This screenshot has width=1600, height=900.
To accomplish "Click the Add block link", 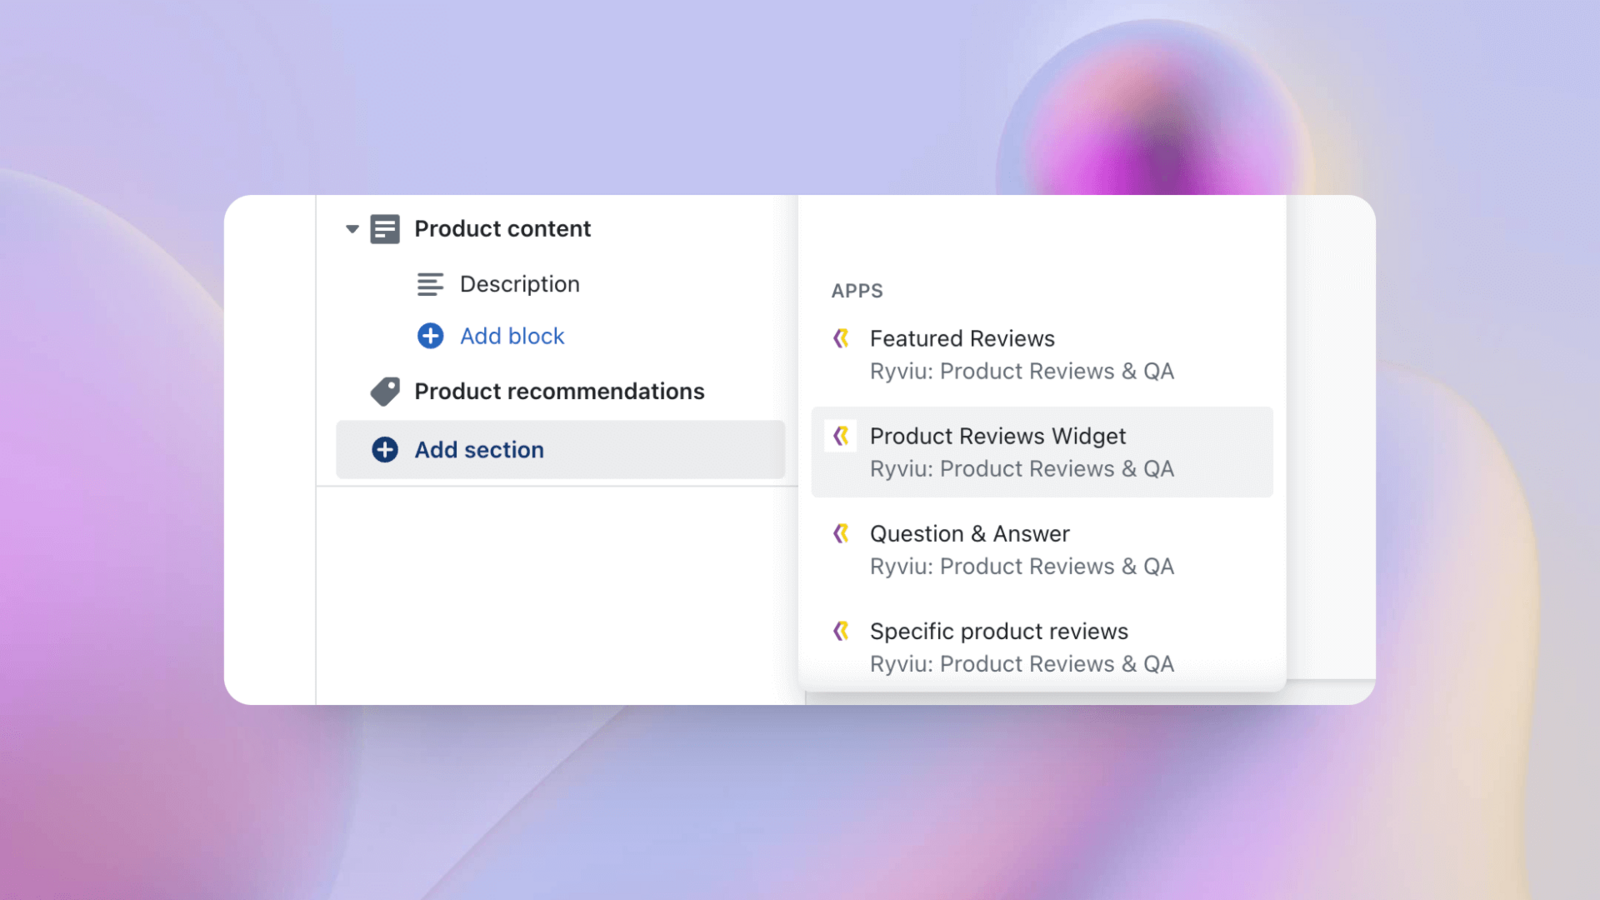I will (x=512, y=336).
